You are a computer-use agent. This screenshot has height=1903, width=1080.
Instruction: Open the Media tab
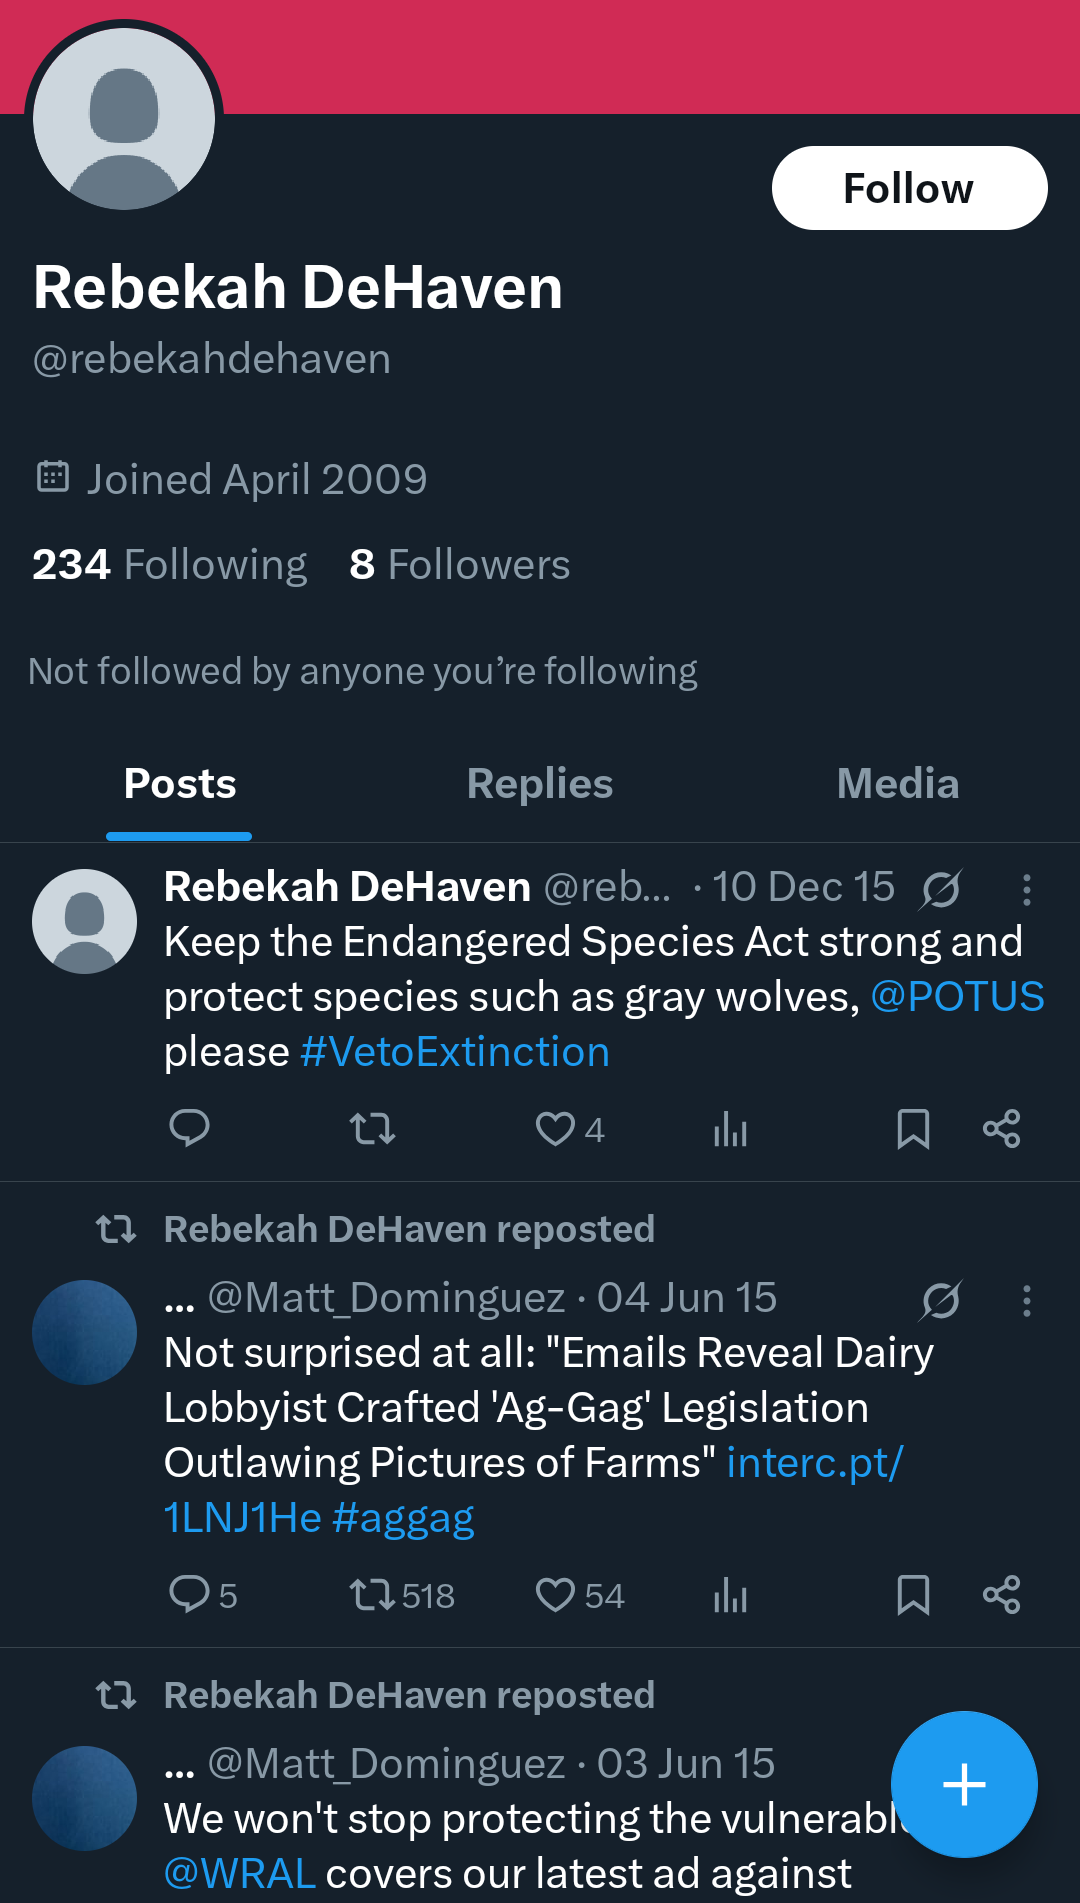[x=897, y=784]
